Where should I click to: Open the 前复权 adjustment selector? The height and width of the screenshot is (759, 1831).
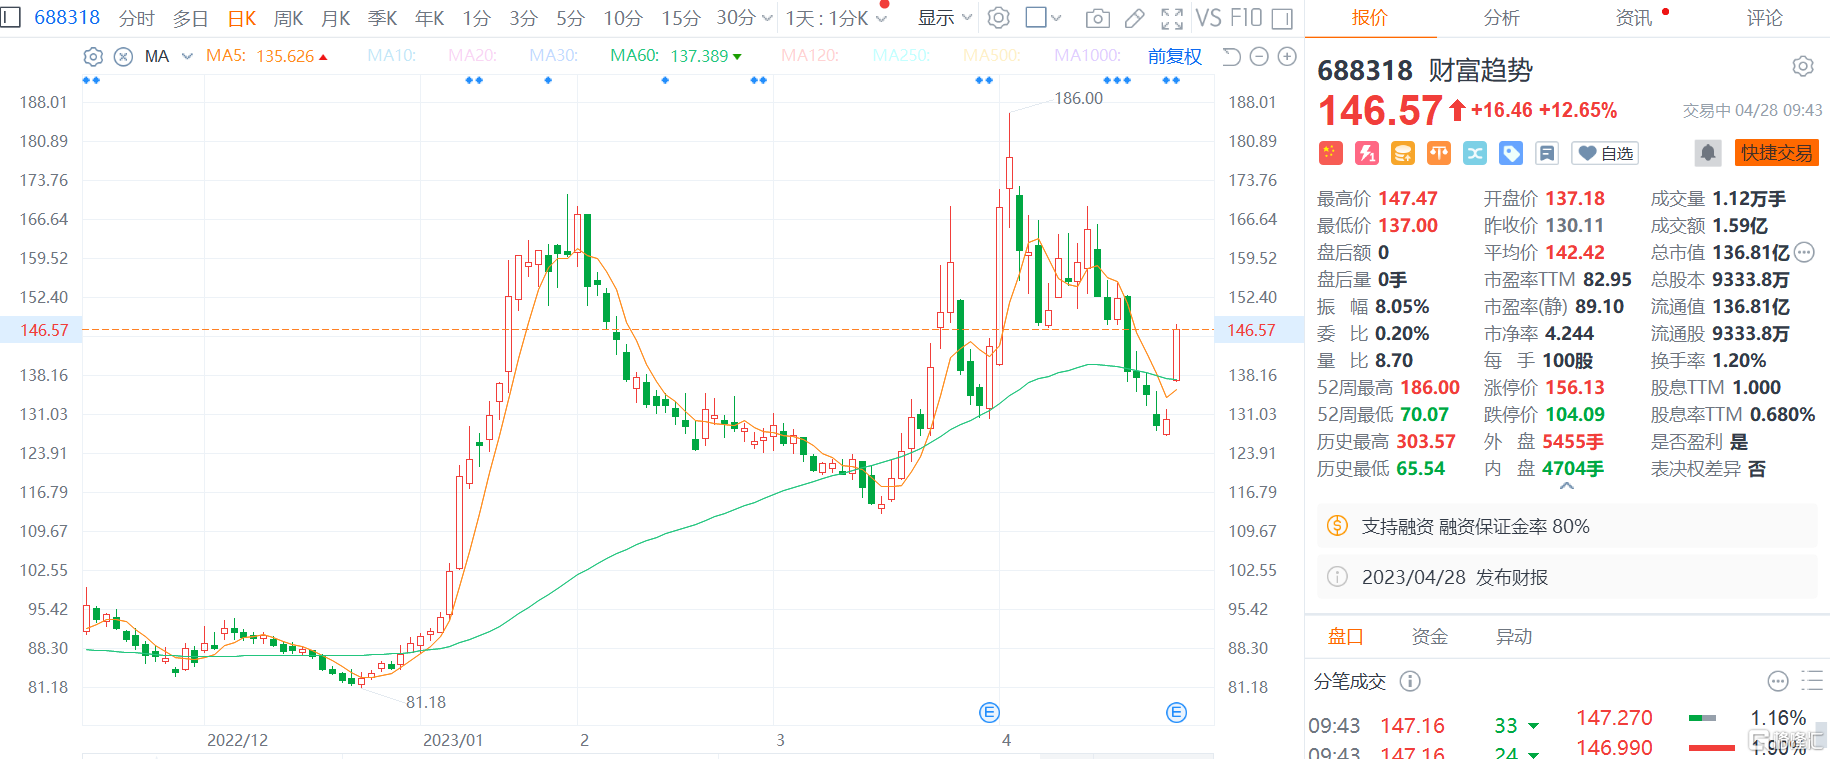[1174, 56]
